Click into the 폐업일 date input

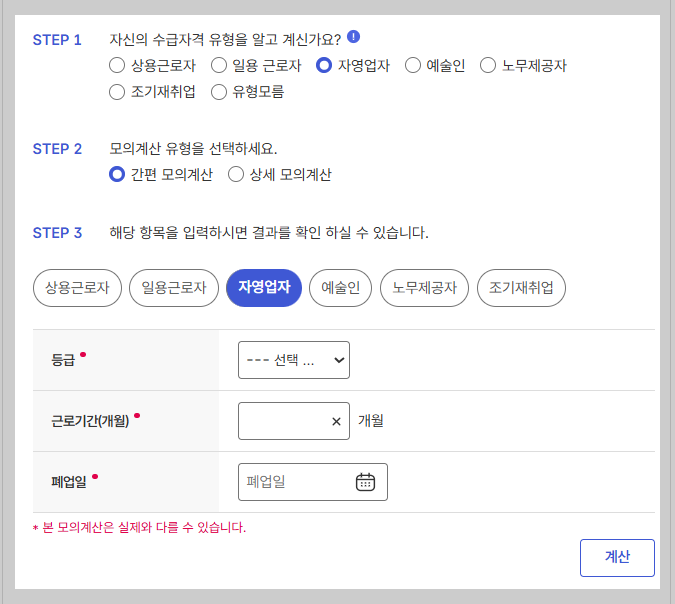coord(313,482)
